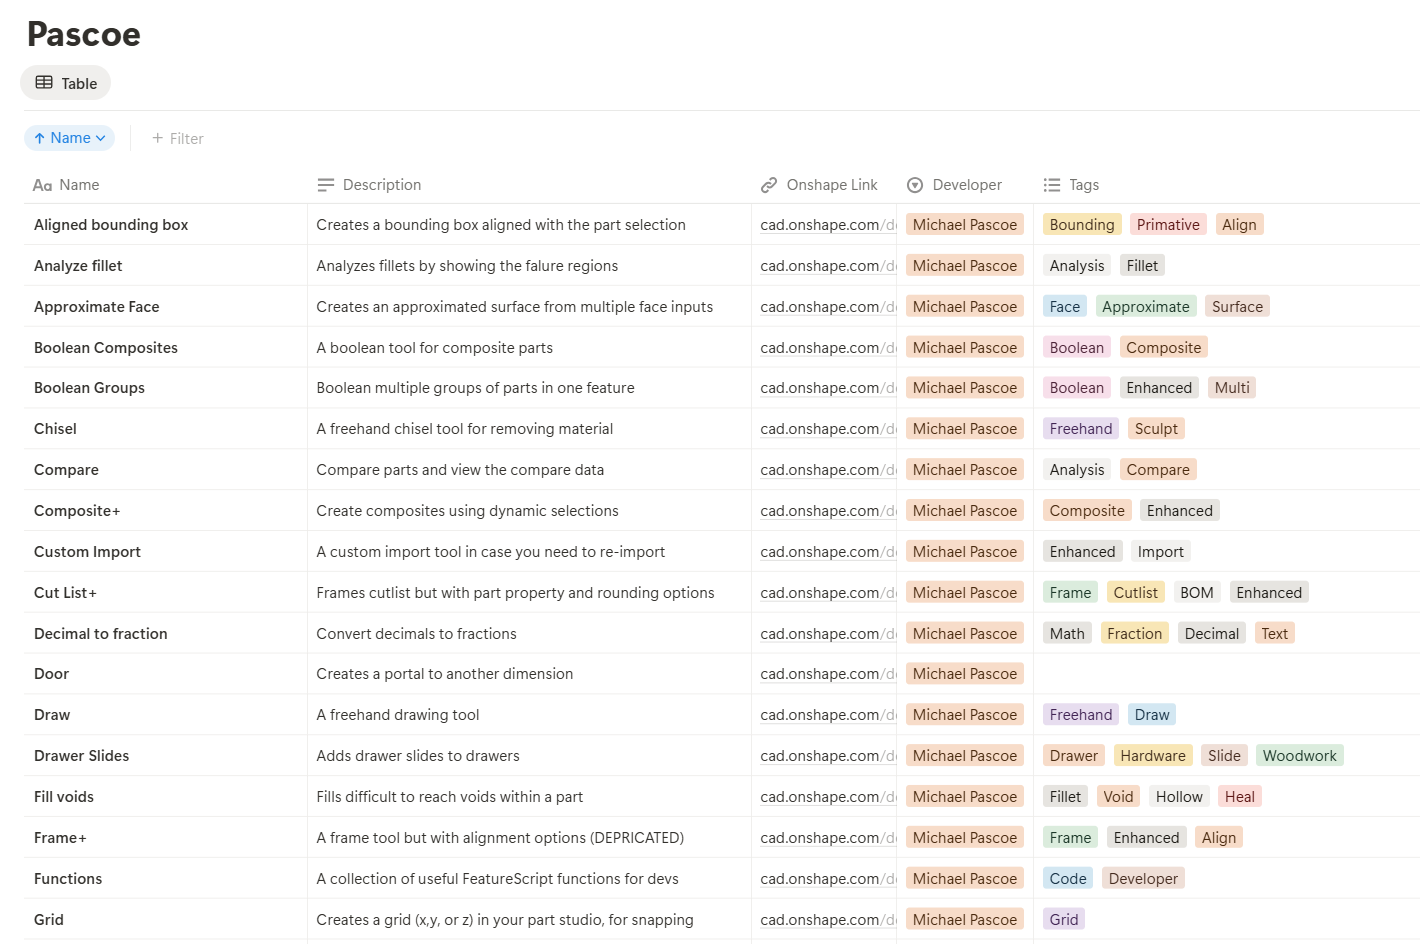This screenshot has width=1420, height=944.
Task: Click the Import tag
Action: click(1160, 552)
